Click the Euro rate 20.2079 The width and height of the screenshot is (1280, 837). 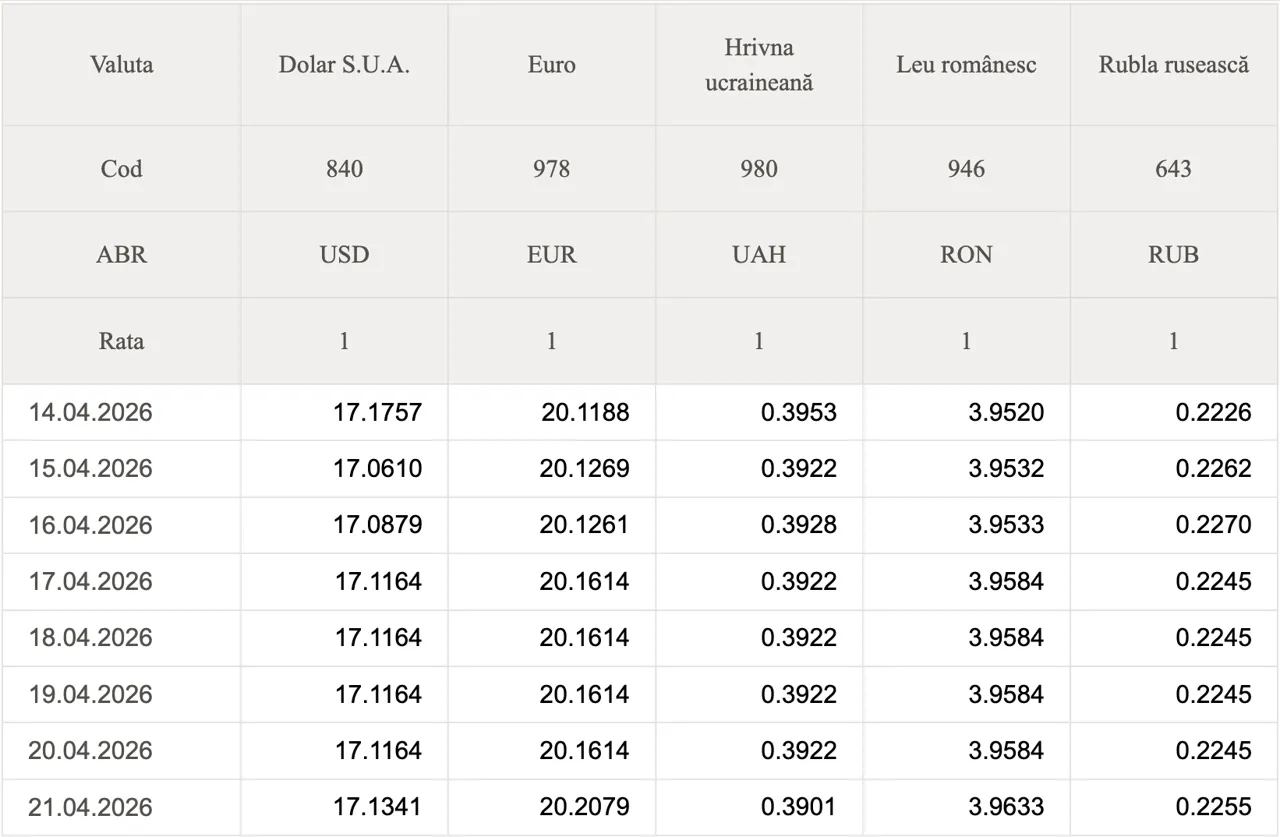pos(584,807)
